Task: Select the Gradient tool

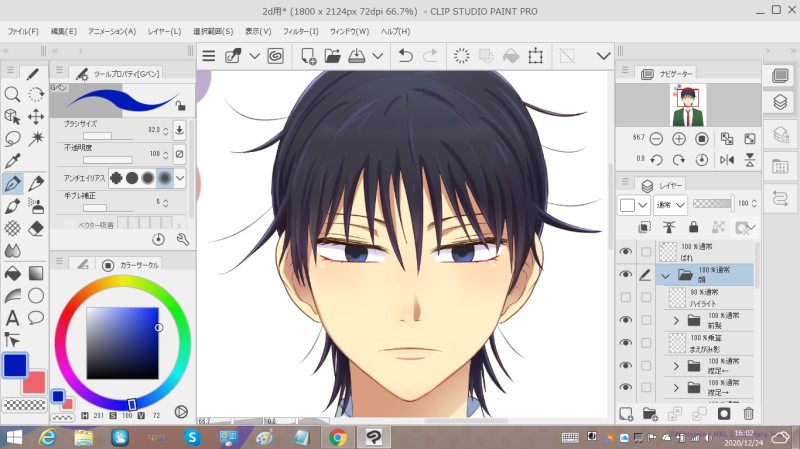Action: coord(36,273)
